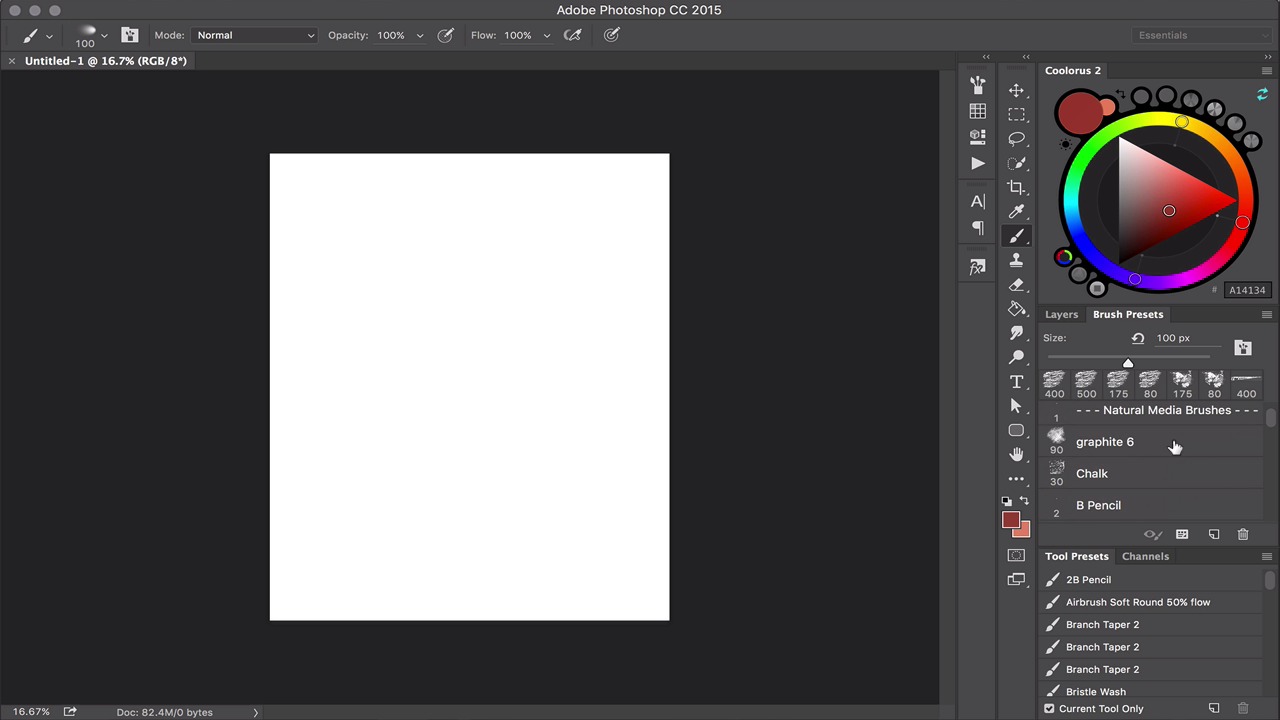
Task: Select the Quick Selection tool
Action: [1016, 163]
